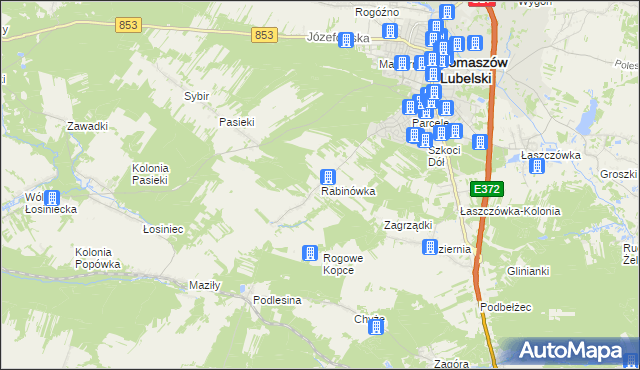Screen dimensions: 640x370
Task: Click the building marker on Józefowska
Action: click(x=346, y=40)
